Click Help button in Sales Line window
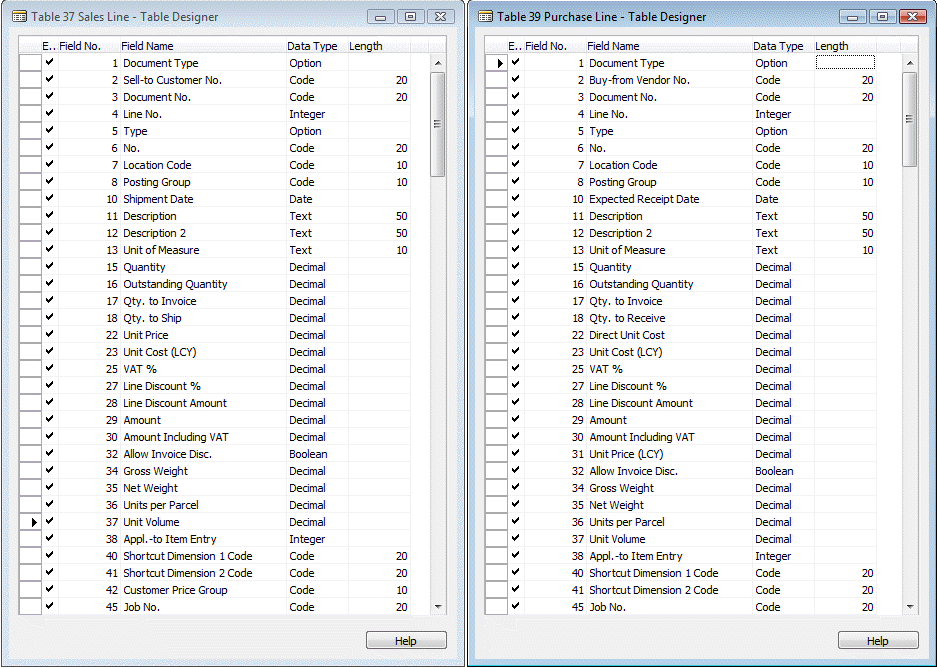937x668 pixels. (x=406, y=641)
